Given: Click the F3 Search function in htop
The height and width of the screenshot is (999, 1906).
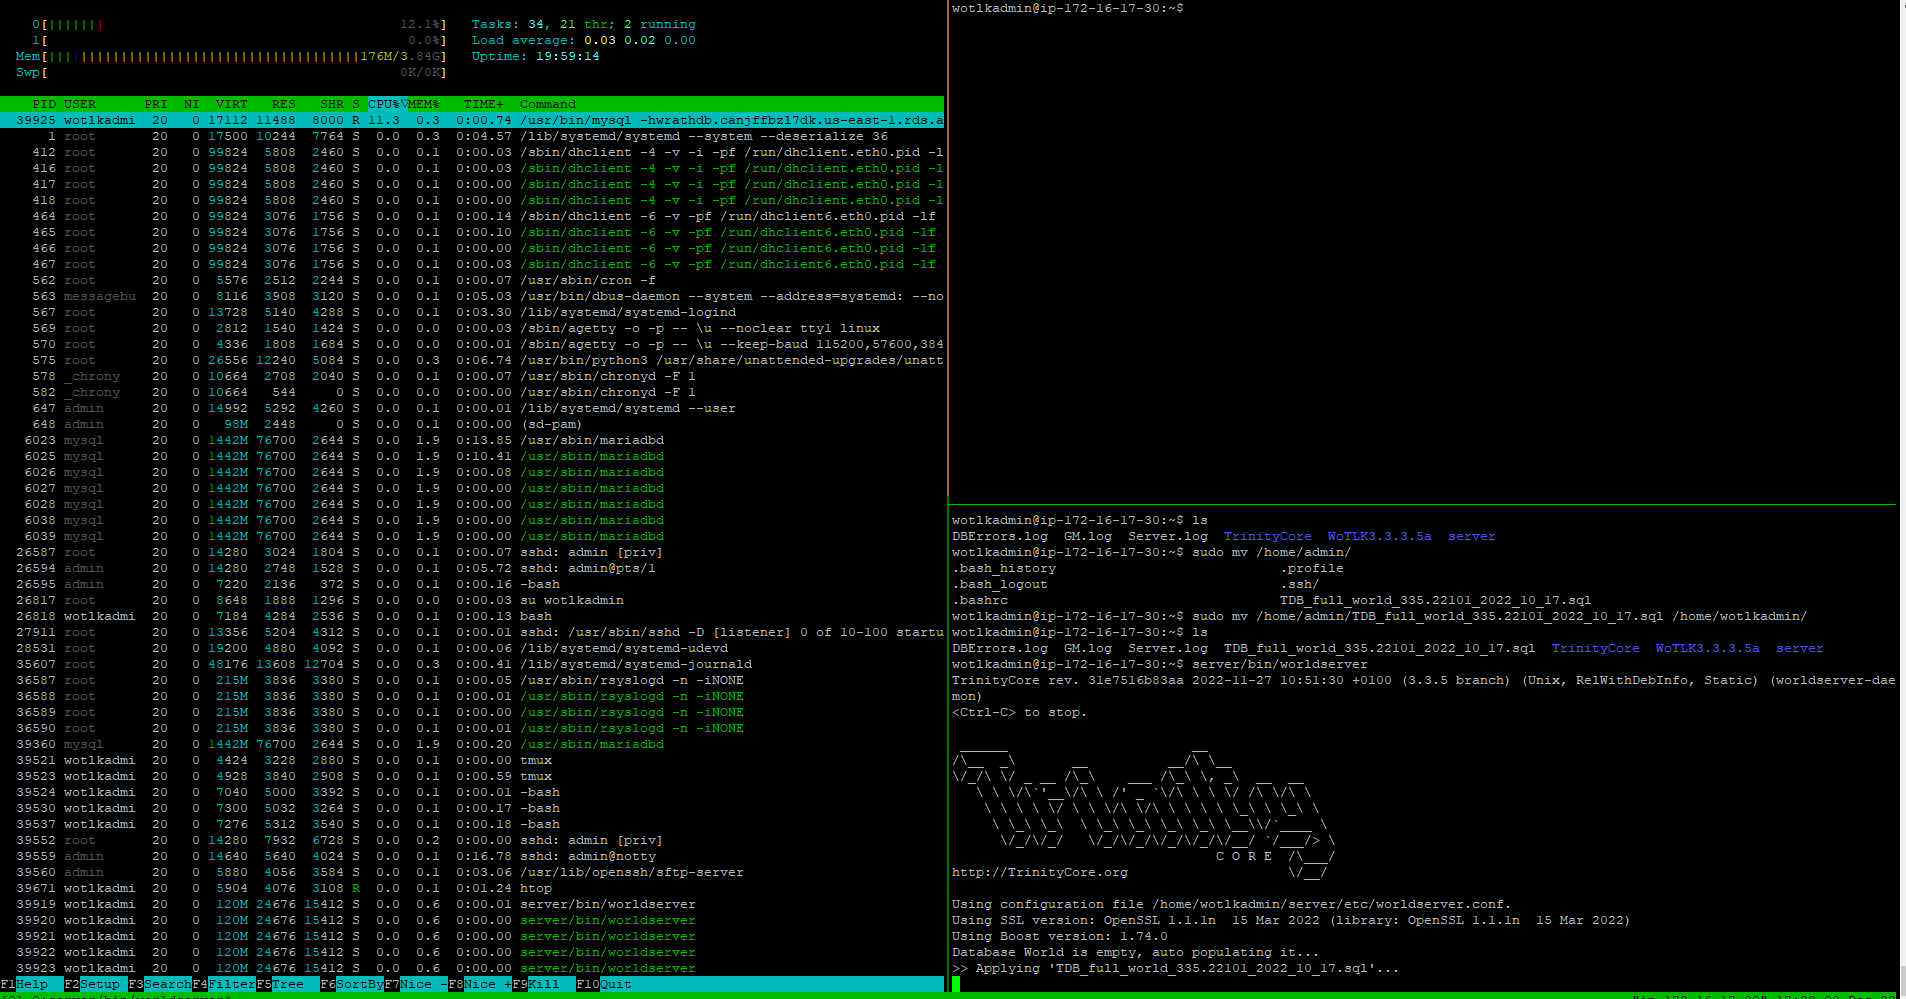Looking at the screenshot, I should point(166,984).
